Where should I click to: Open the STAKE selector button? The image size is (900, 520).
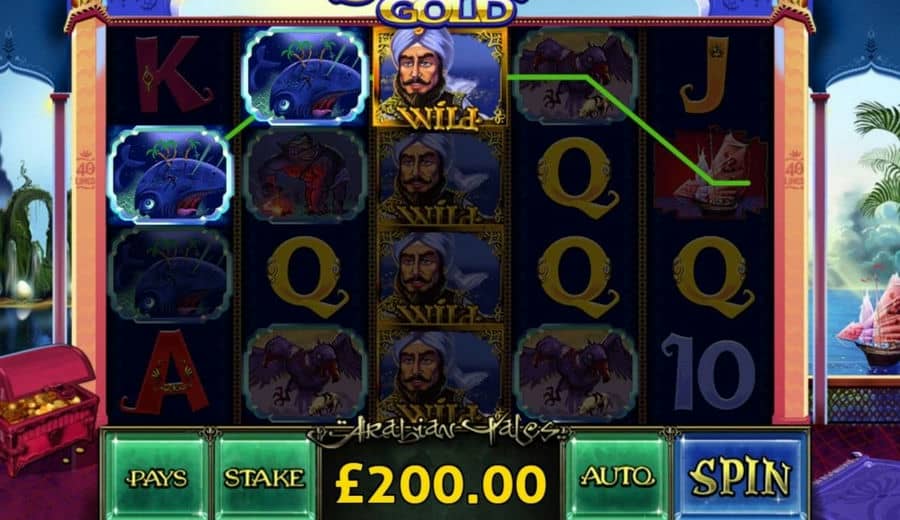[x=264, y=477]
